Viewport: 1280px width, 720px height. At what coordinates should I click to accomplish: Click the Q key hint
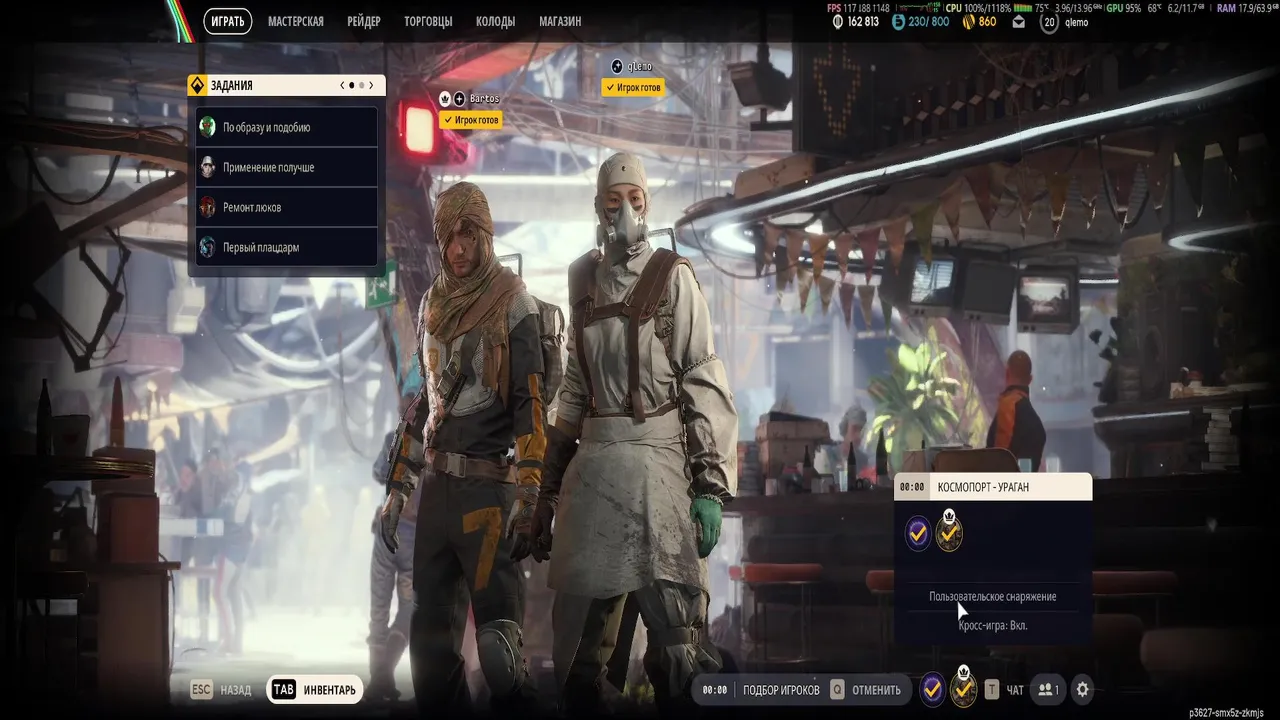coord(837,690)
